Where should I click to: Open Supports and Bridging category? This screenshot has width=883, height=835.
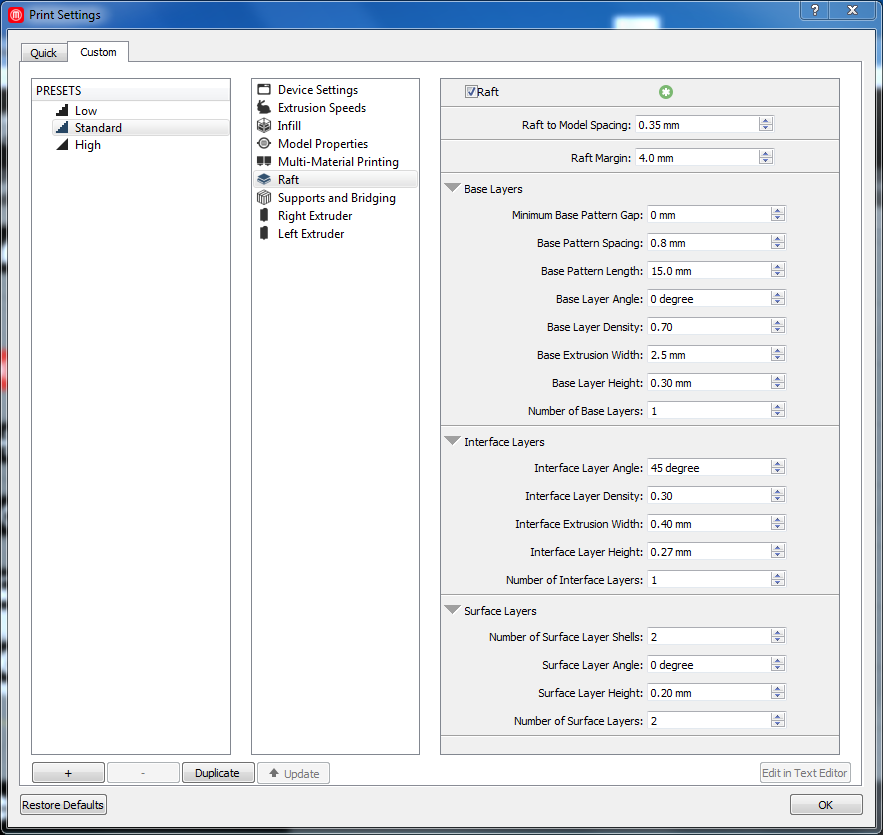[337, 198]
